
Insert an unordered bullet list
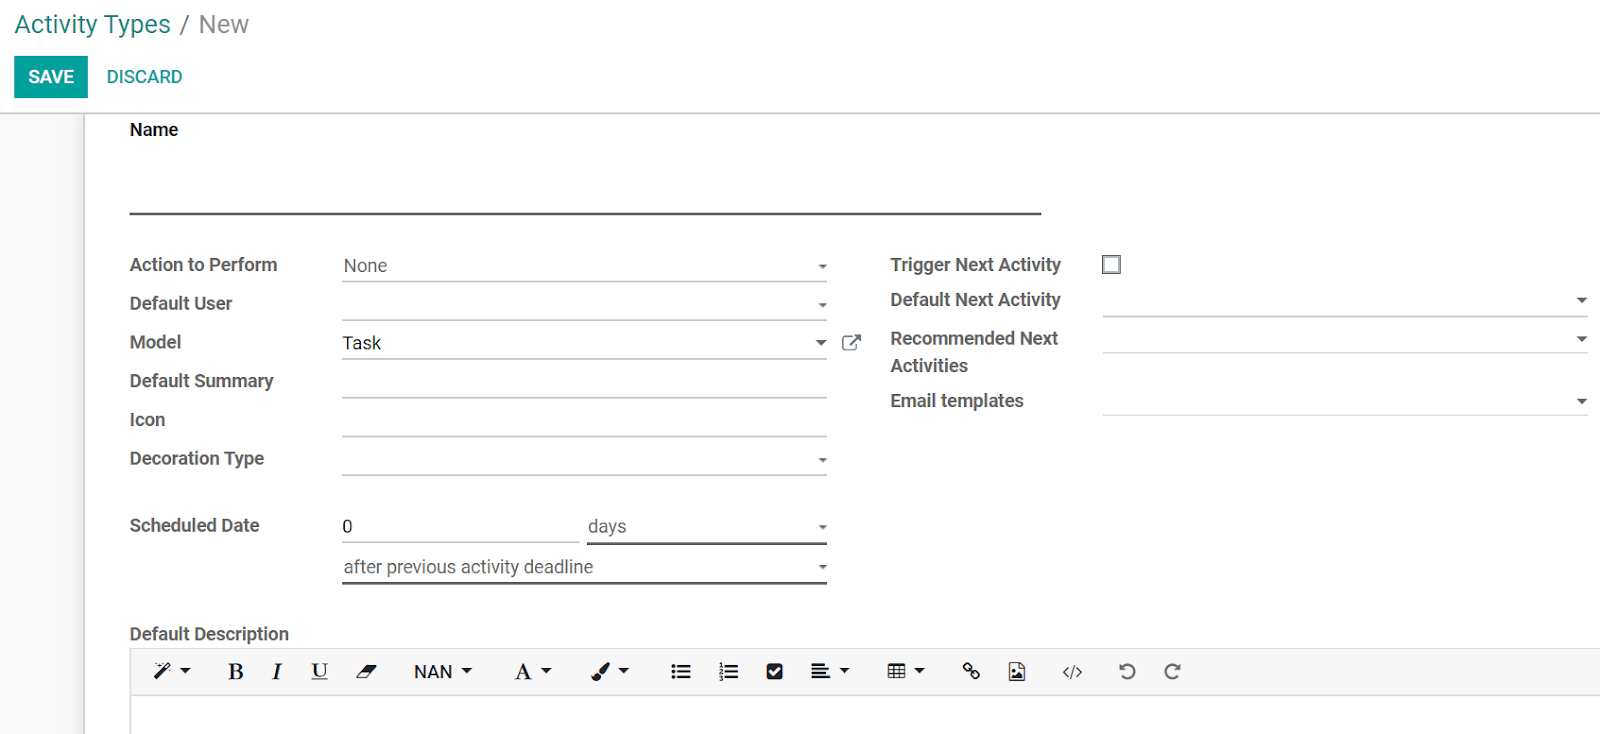point(681,672)
